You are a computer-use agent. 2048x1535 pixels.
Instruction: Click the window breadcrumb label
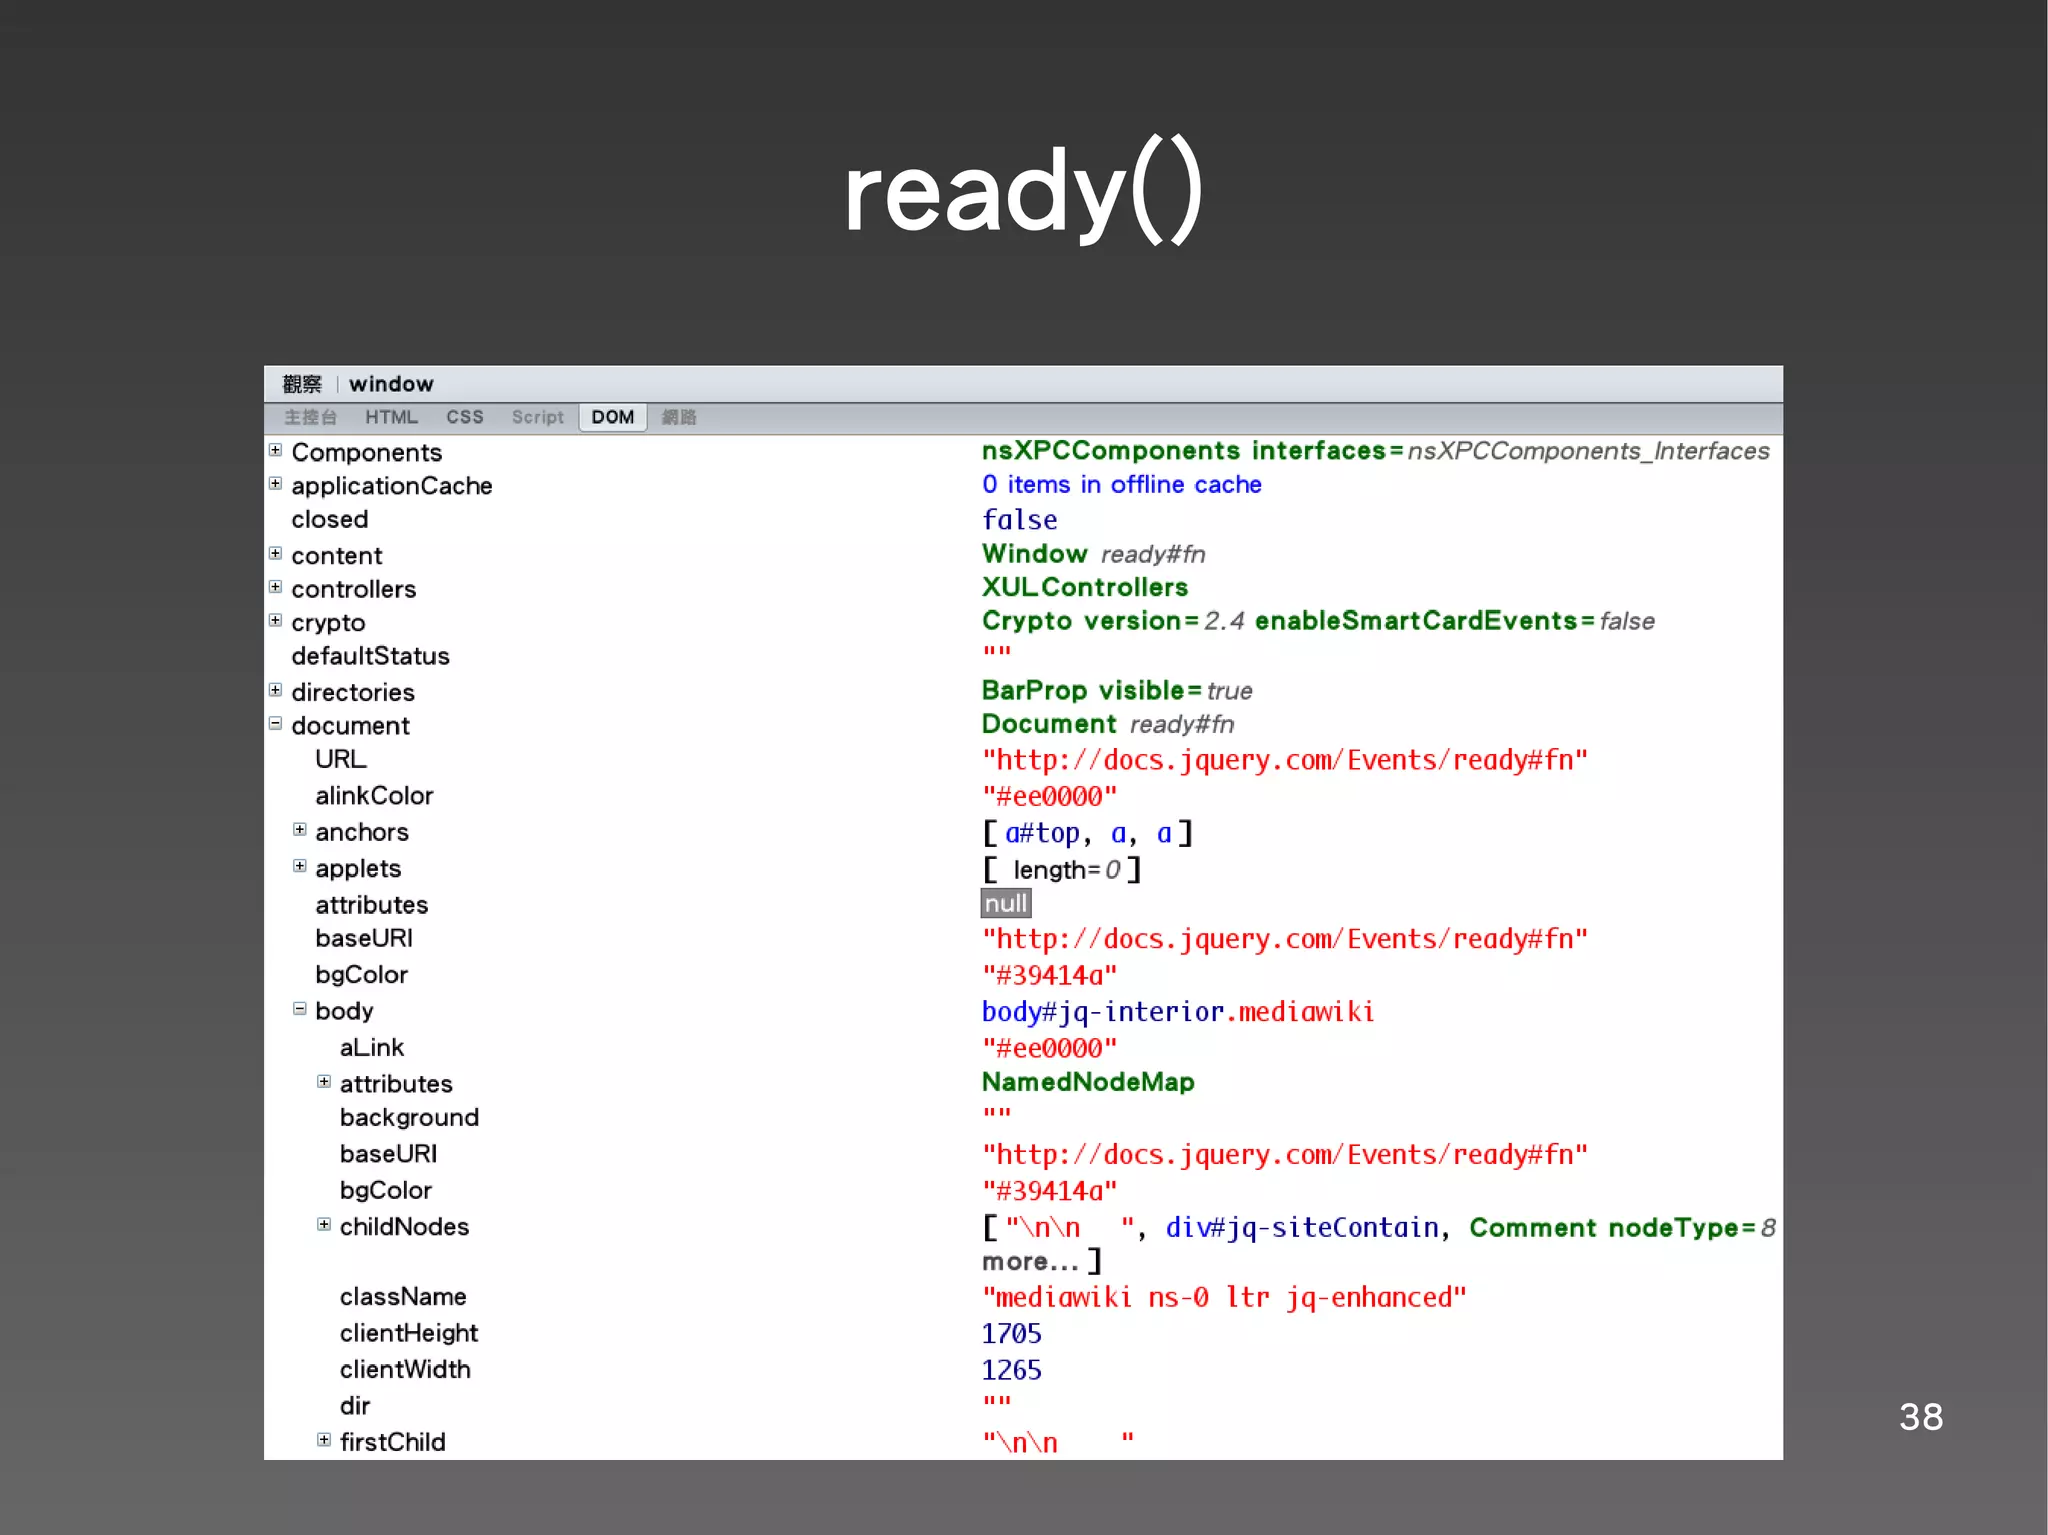pos(391,384)
